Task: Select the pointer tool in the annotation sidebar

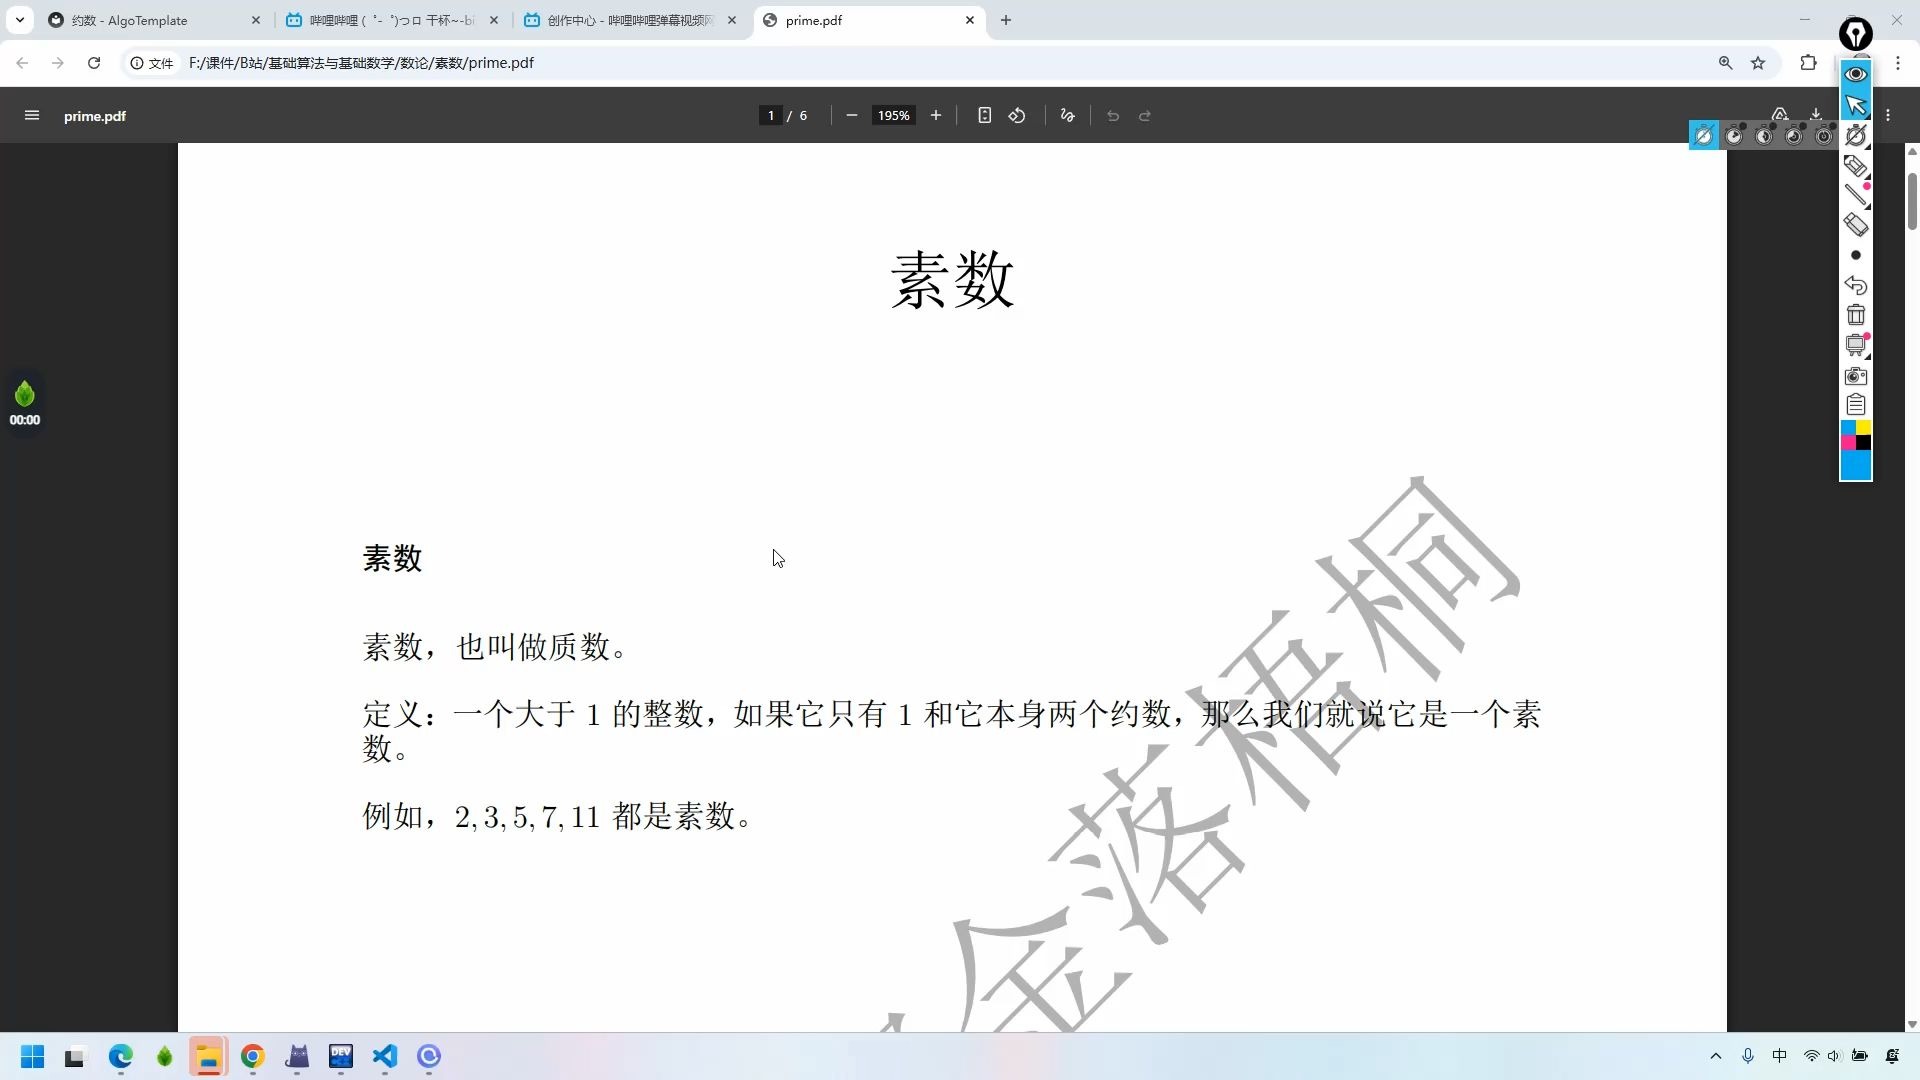Action: click(1856, 104)
